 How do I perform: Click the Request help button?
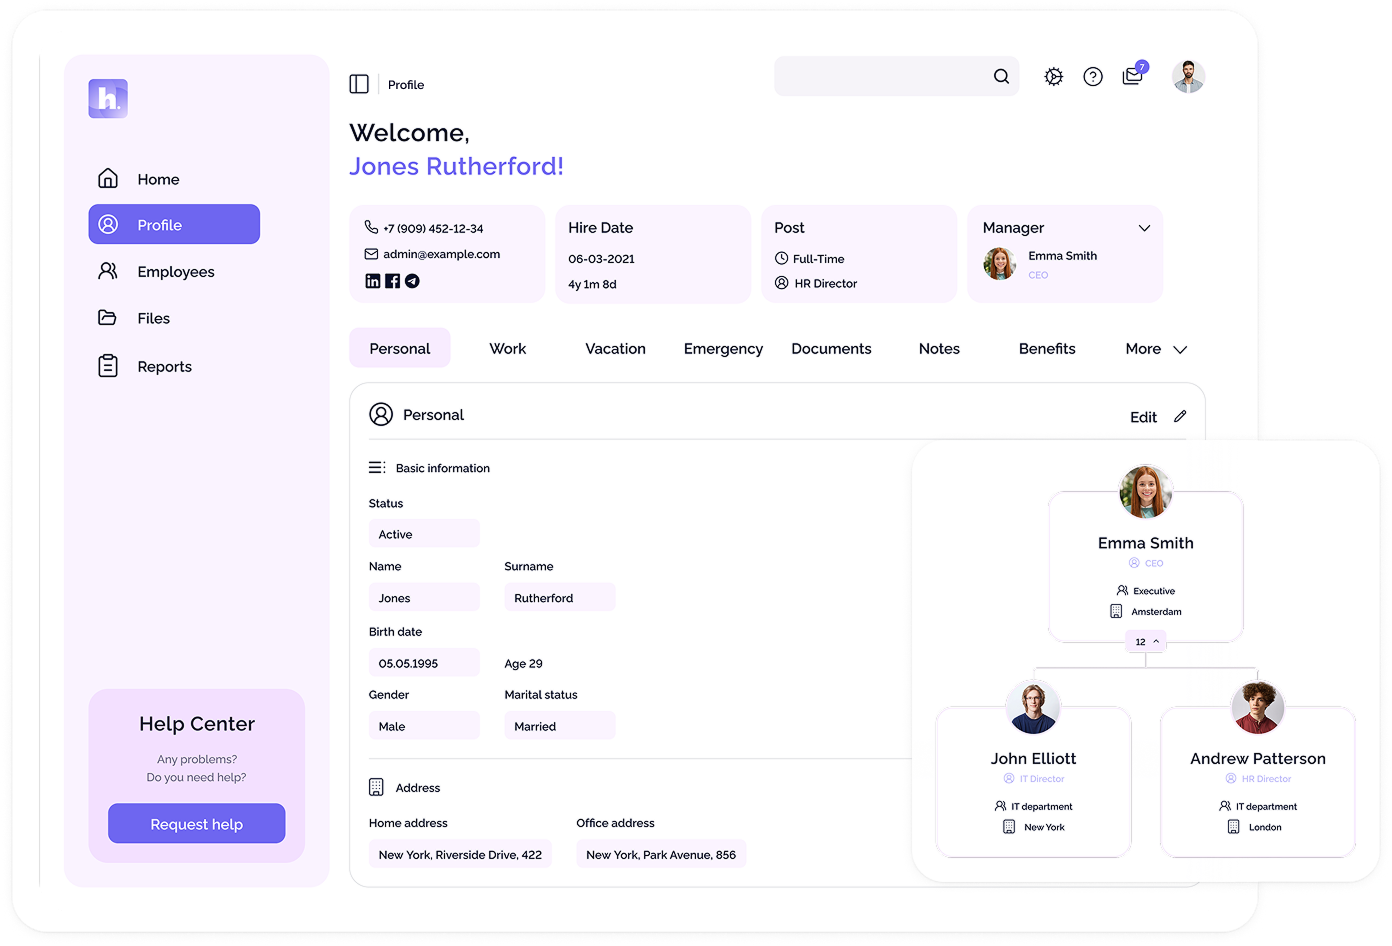(196, 823)
